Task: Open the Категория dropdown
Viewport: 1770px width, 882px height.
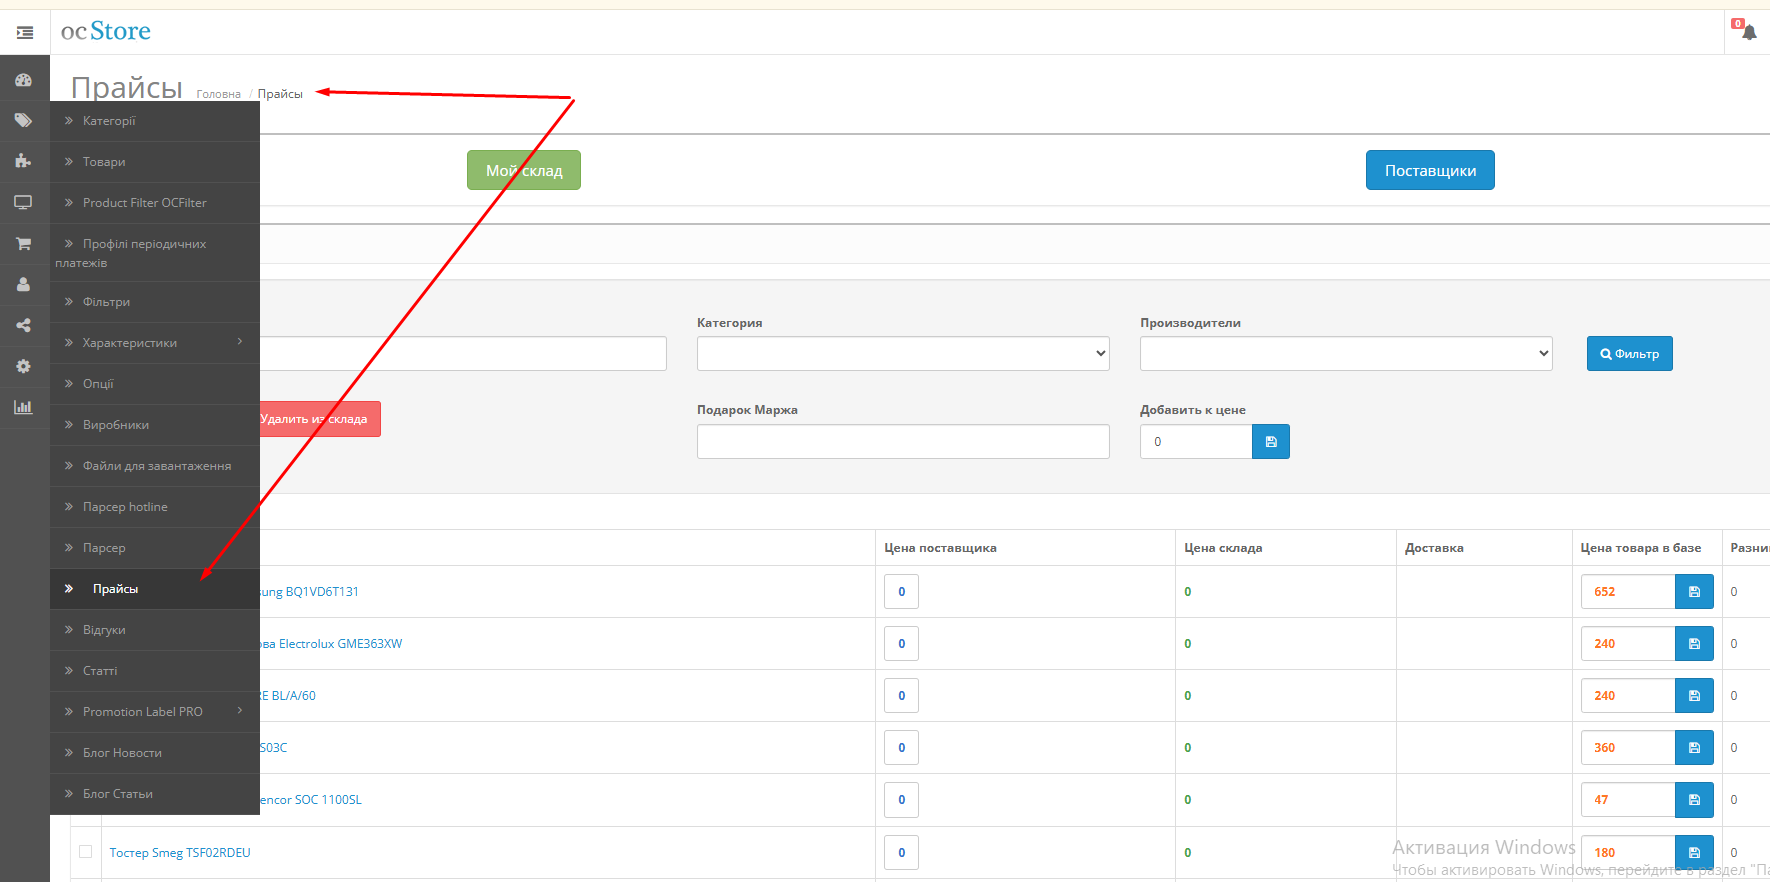Action: coord(902,354)
